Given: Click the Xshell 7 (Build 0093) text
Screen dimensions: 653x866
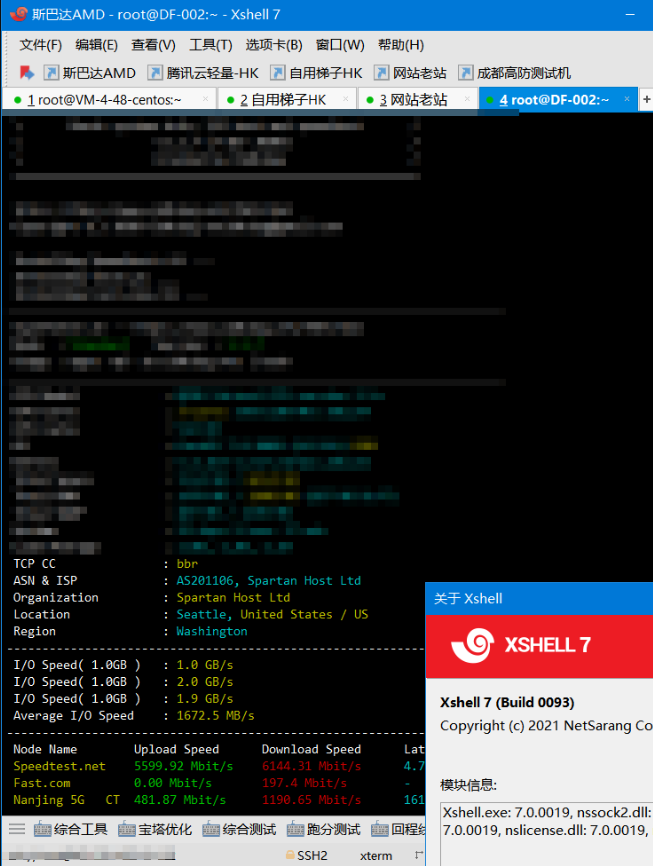Looking at the screenshot, I should tap(507, 702).
